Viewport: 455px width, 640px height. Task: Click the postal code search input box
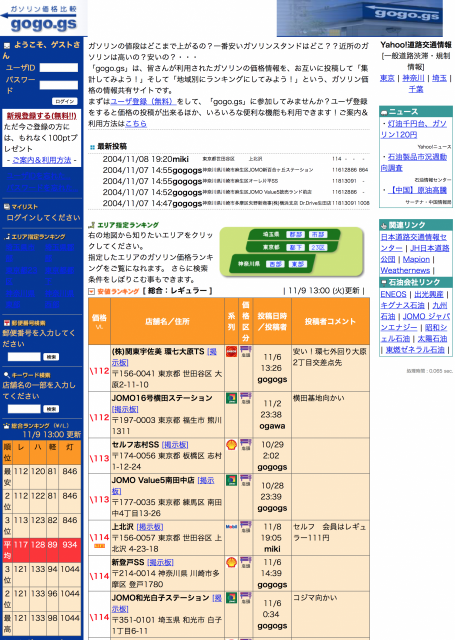[x=24, y=357]
